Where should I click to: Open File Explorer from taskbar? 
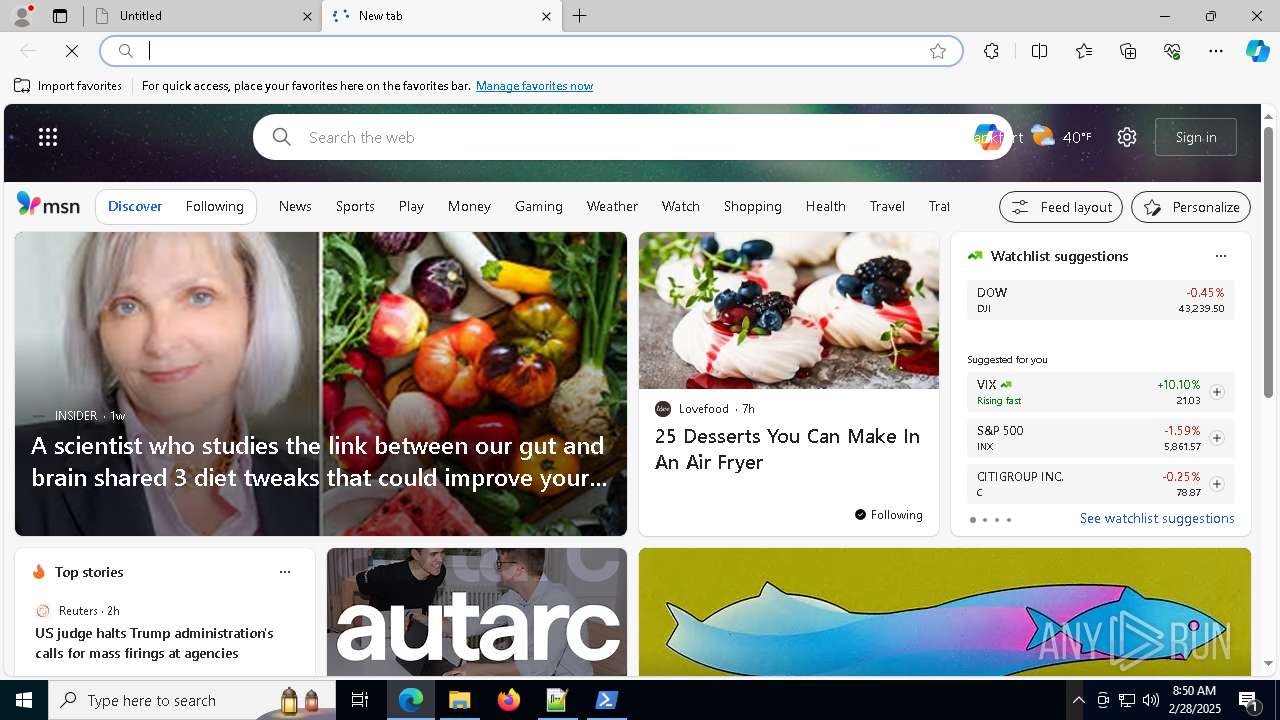(460, 700)
